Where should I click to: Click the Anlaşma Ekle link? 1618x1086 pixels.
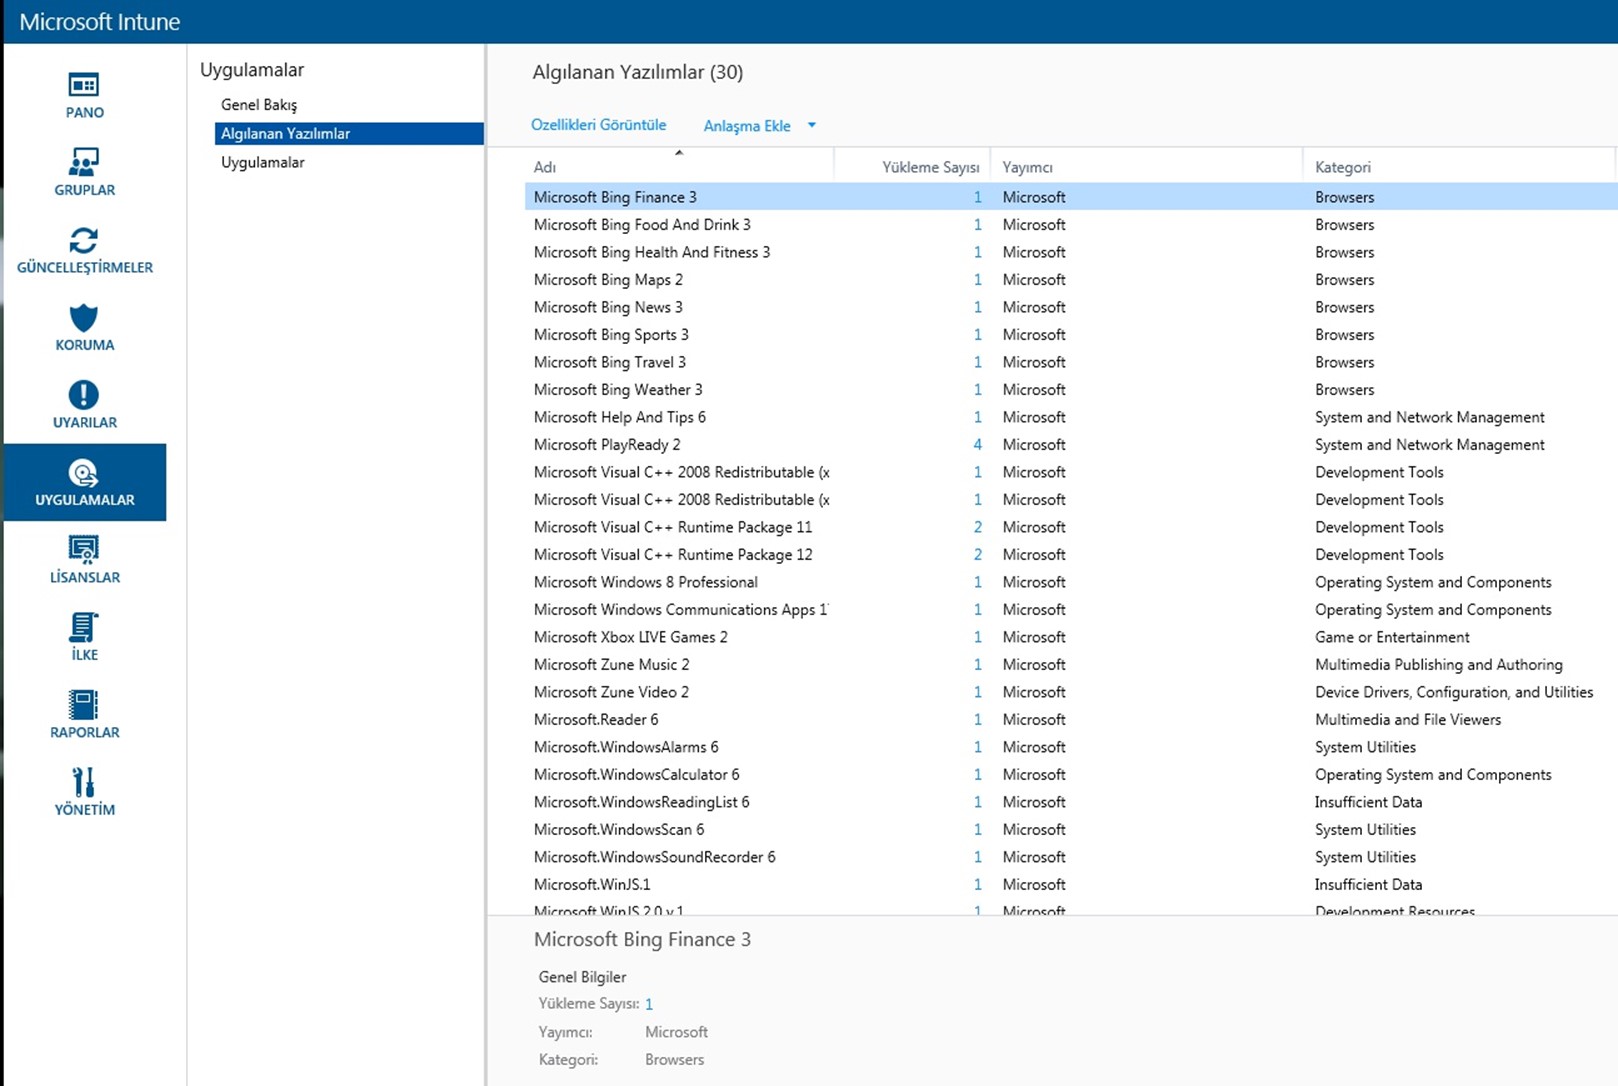[x=747, y=126]
